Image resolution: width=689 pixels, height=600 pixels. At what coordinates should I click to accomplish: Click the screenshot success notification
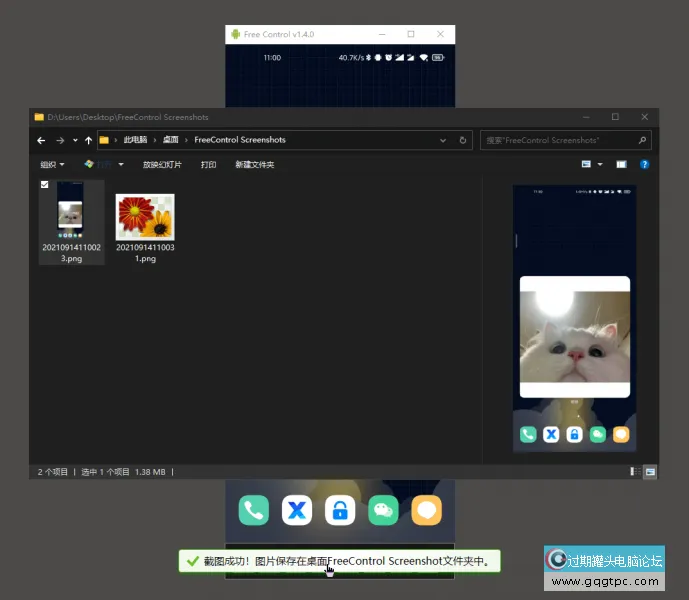(x=339, y=561)
